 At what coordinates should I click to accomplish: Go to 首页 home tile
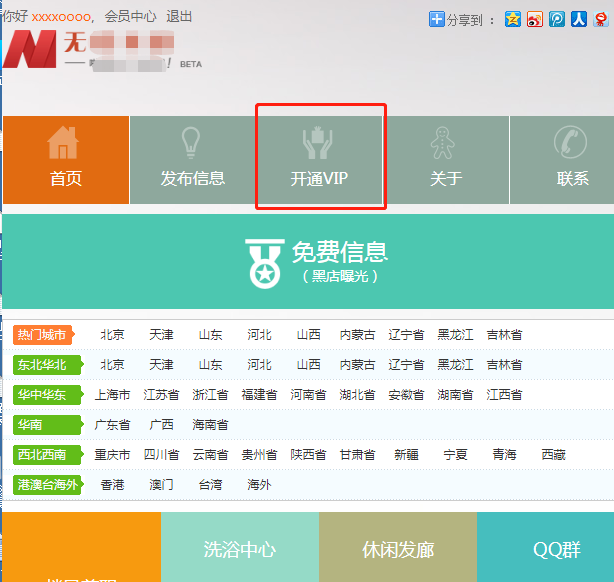pos(66,160)
